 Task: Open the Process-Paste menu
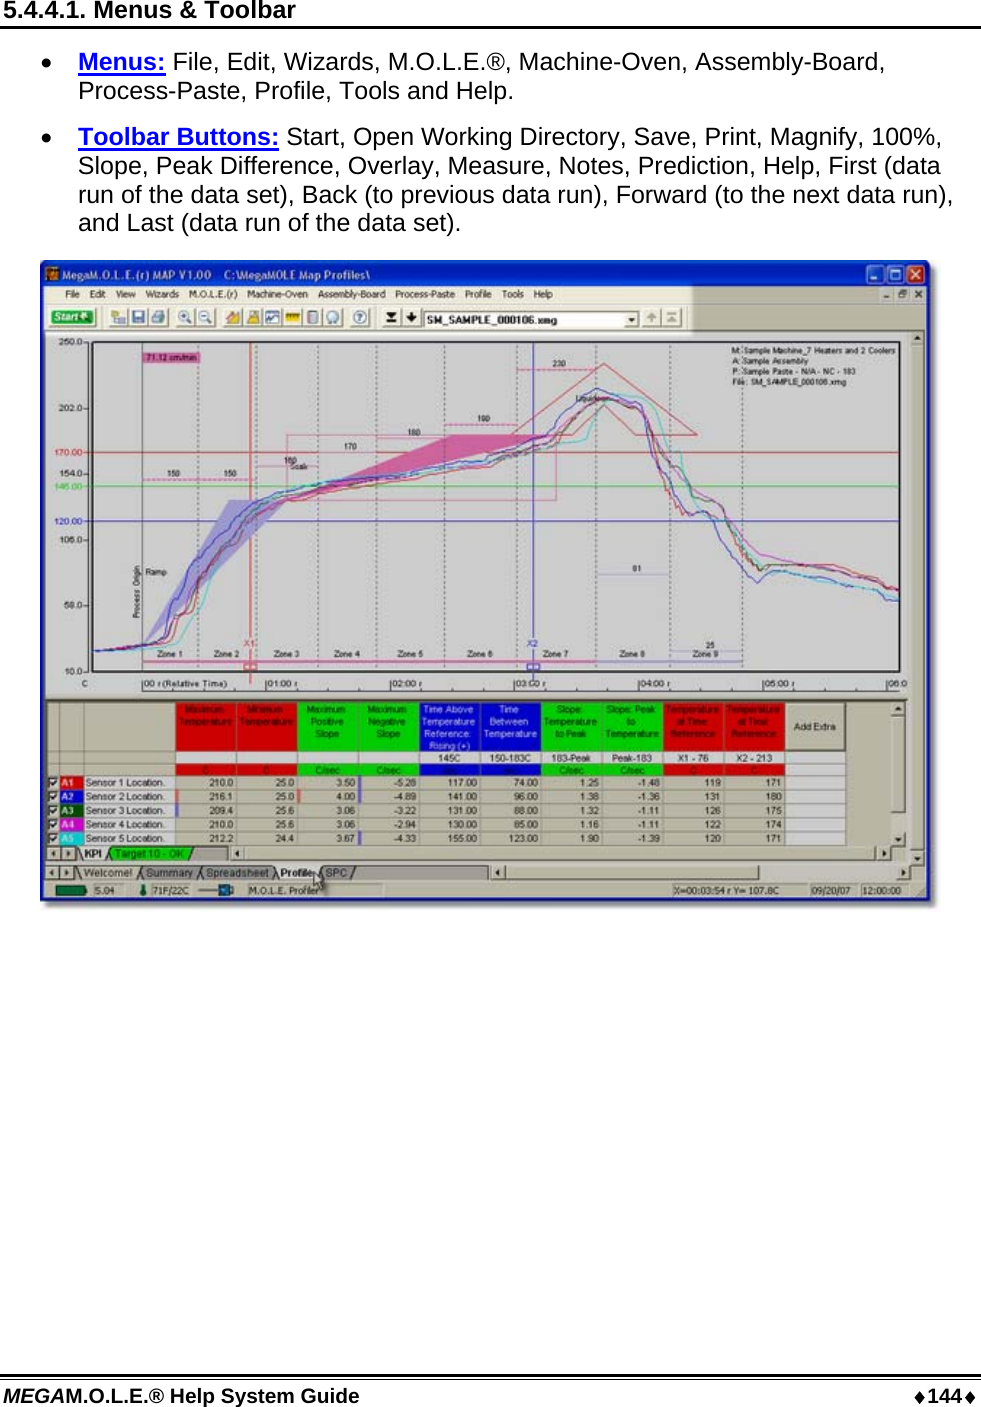tap(425, 294)
